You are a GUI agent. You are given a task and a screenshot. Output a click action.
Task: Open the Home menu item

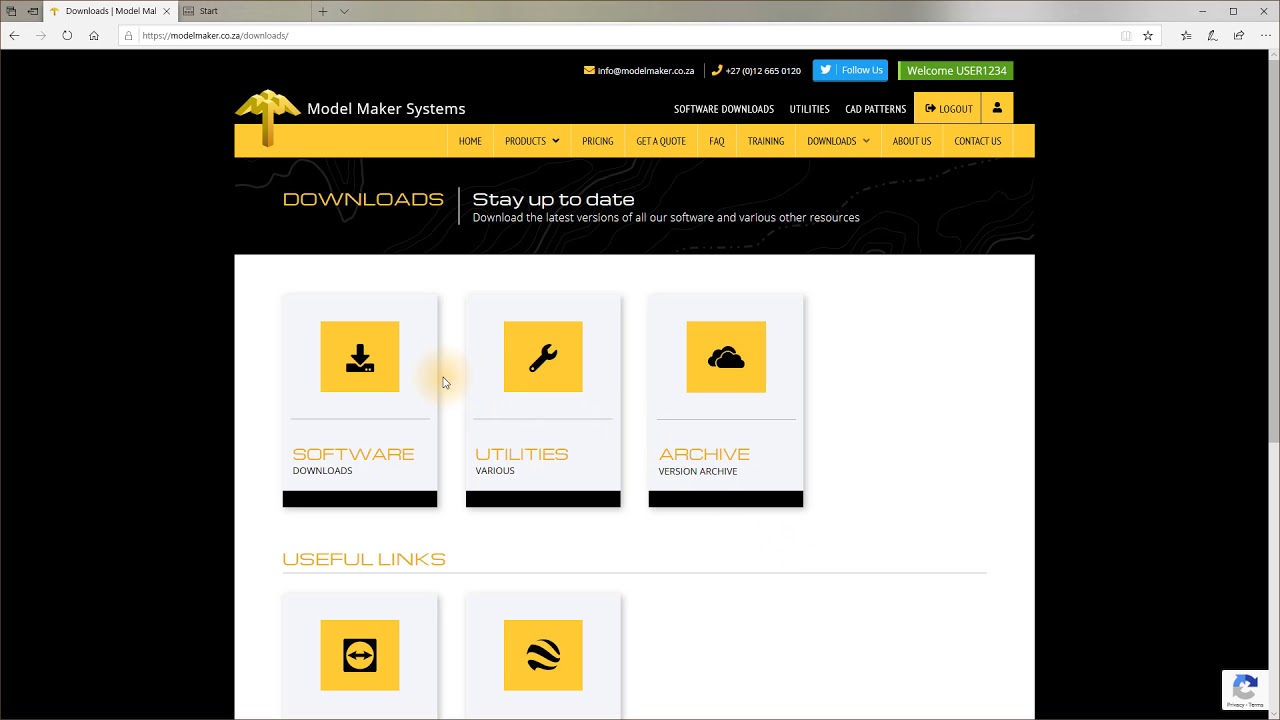[470, 141]
